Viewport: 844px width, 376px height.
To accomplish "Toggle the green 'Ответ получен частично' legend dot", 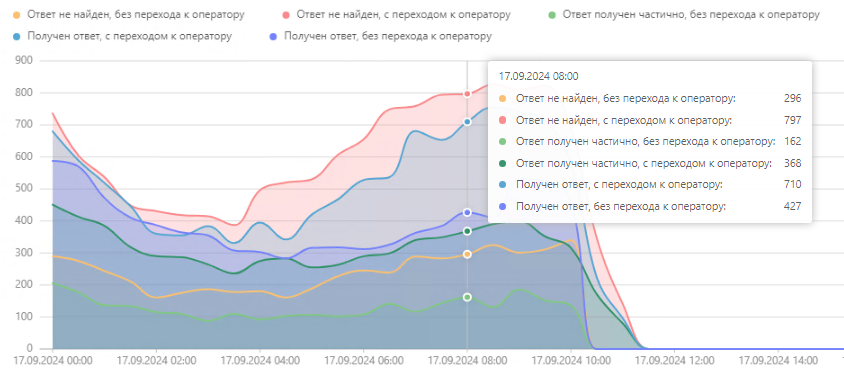I will [x=552, y=15].
